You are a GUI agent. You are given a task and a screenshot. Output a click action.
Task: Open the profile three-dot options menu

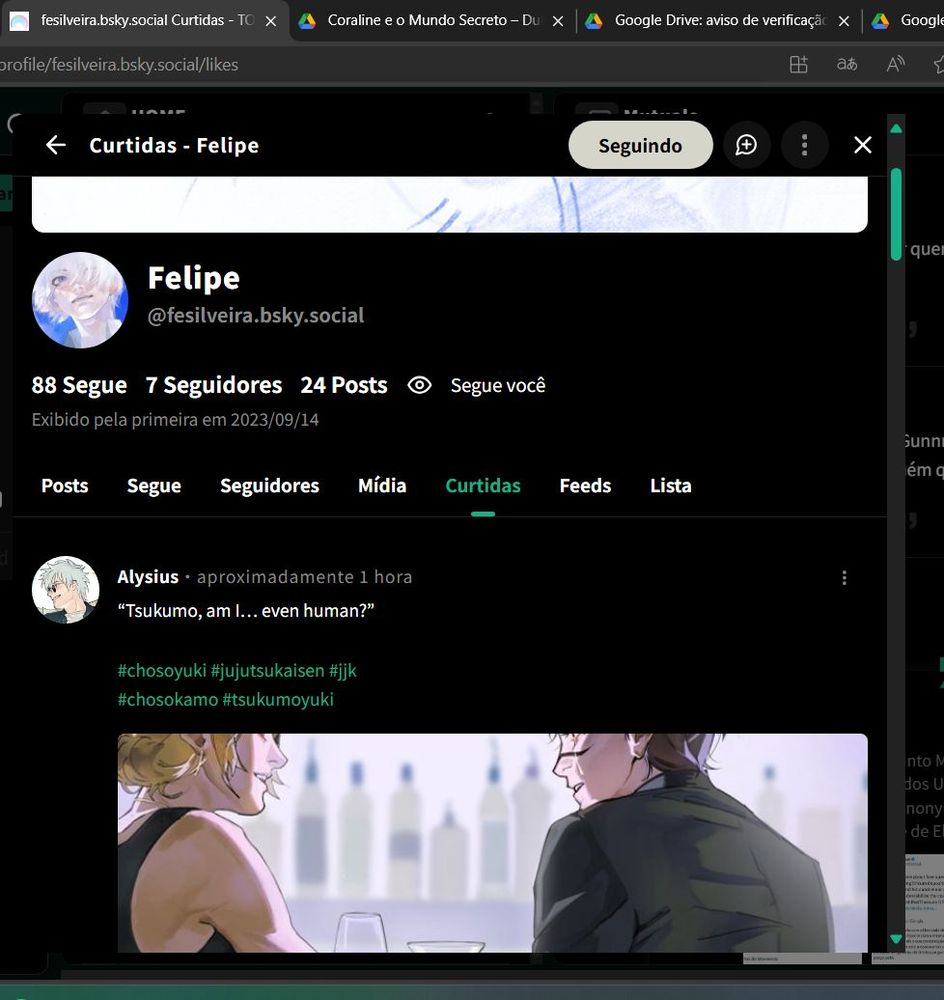coord(804,145)
